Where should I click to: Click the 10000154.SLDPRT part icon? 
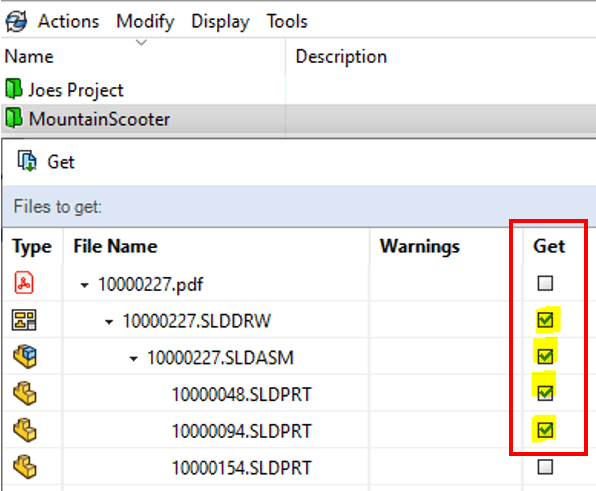point(25,466)
